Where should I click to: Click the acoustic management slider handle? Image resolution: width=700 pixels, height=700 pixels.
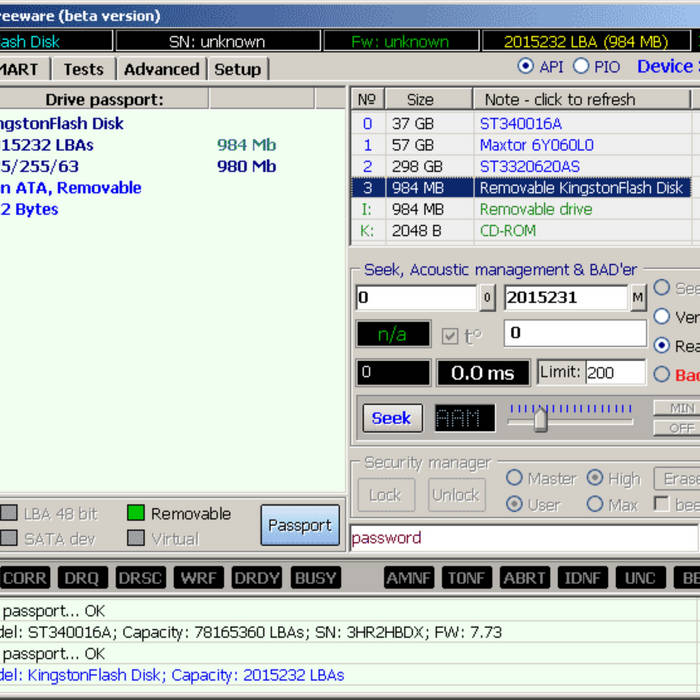coord(540,419)
